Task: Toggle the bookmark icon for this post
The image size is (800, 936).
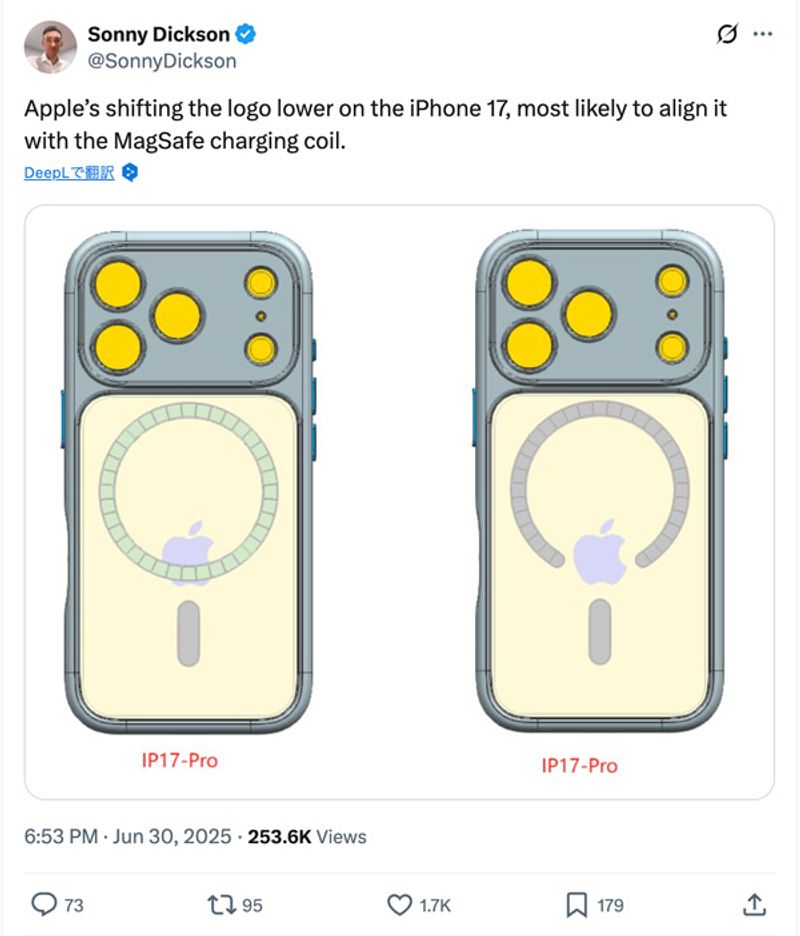Action: 577,905
